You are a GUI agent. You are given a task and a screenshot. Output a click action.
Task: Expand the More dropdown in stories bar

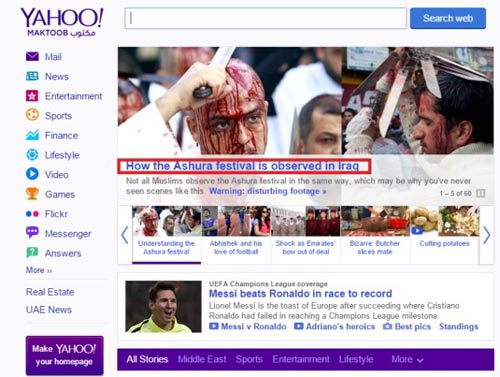click(407, 359)
